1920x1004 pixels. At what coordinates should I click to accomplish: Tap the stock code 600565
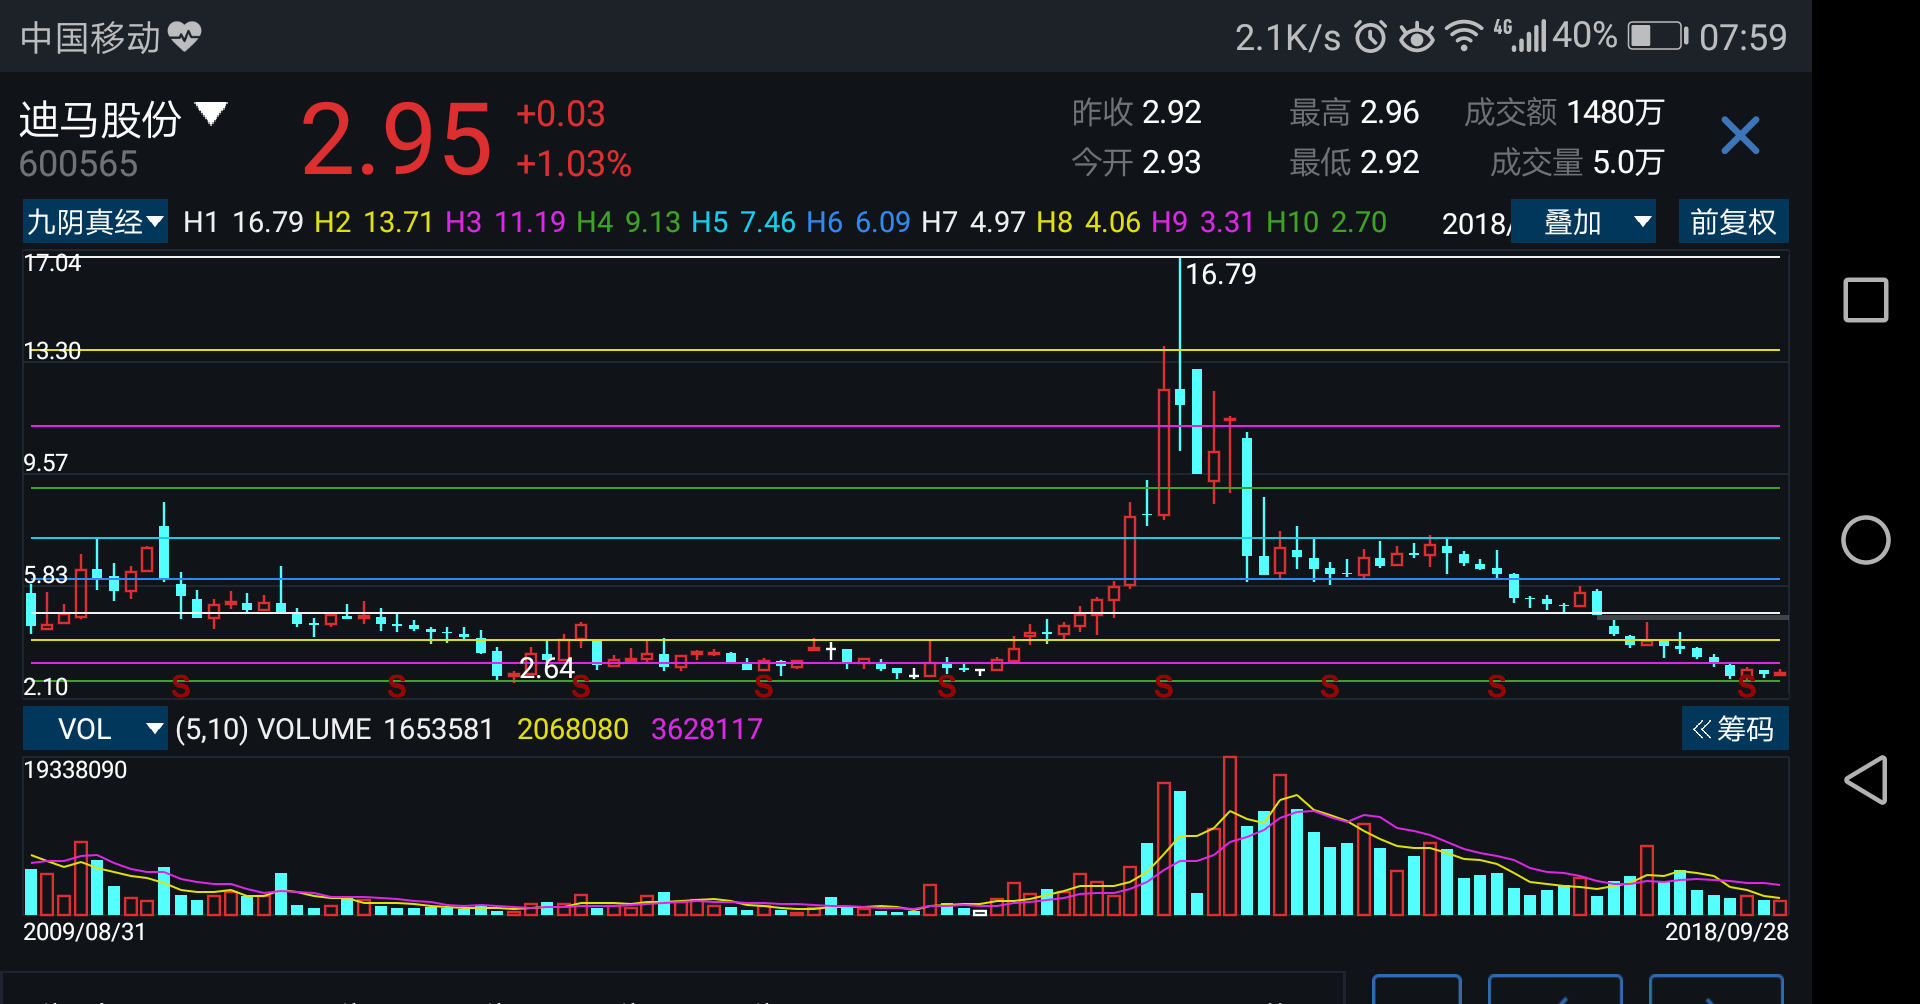[x=79, y=164]
